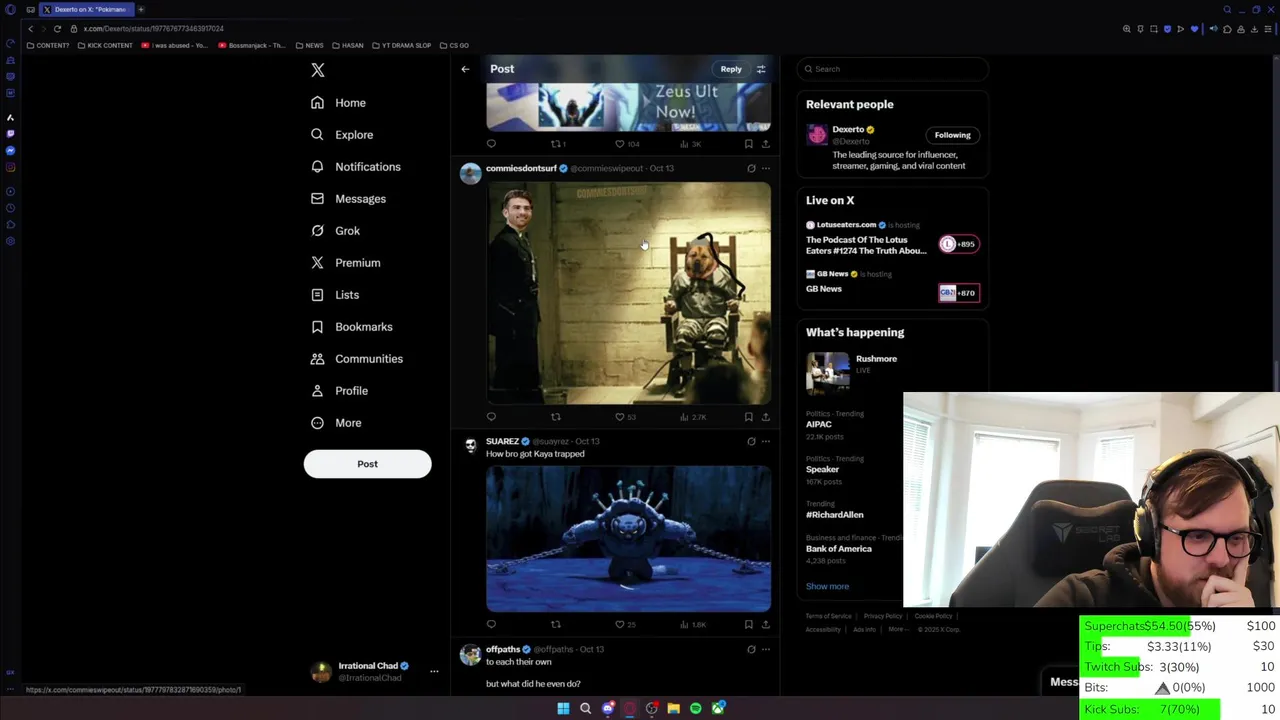Expand the More menu in sidebar
This screenshot has width=1280, height=720.
(337, 423)
